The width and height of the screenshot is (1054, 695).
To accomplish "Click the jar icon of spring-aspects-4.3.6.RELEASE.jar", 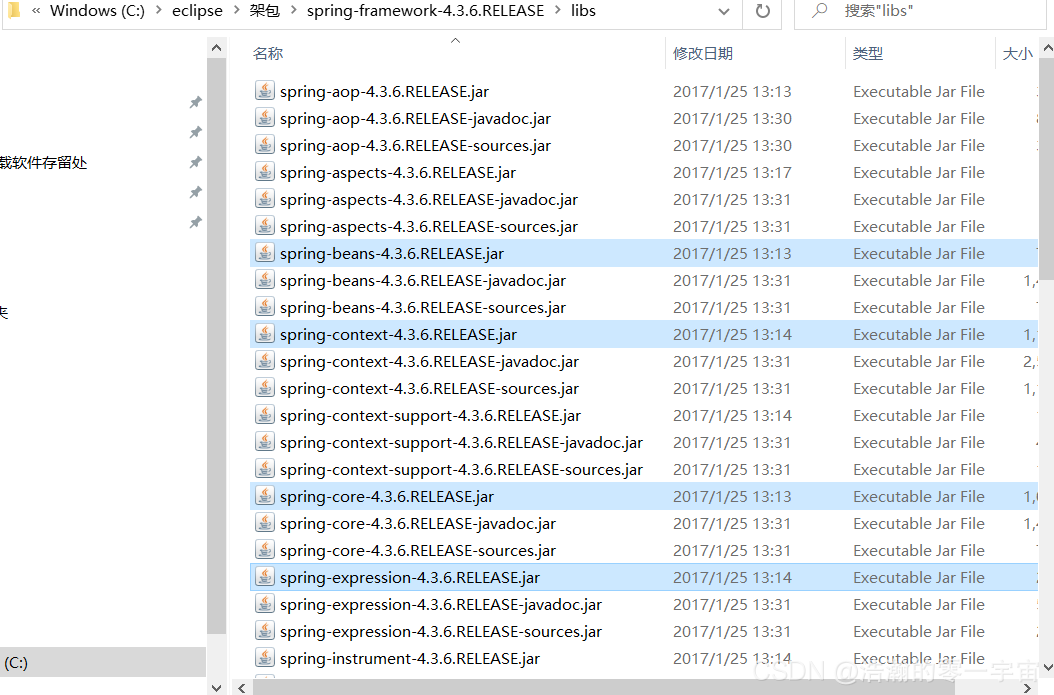I will [265, 172].
